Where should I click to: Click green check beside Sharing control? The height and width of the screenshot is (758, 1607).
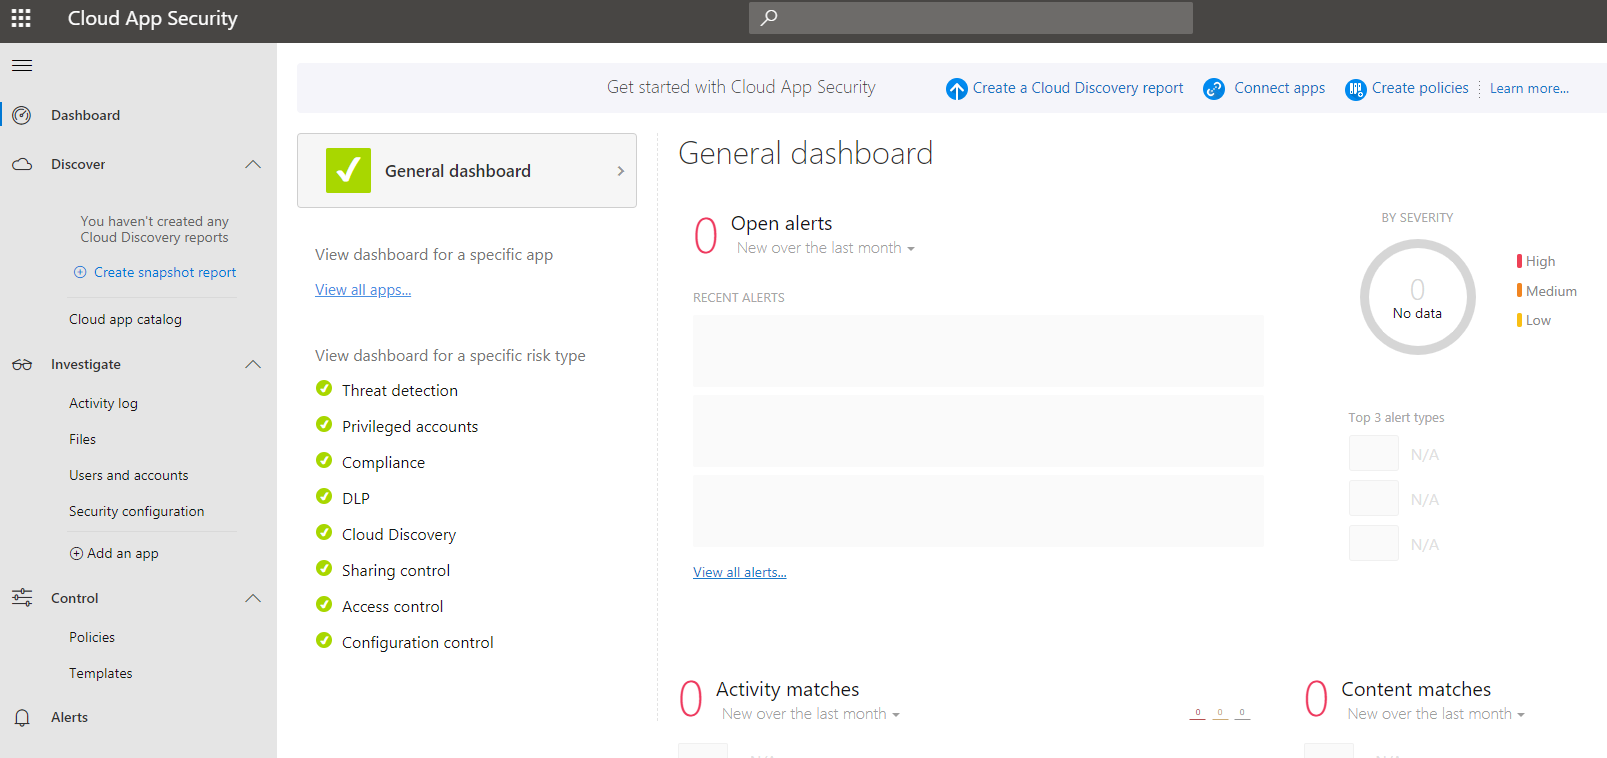tap(324, 568)
